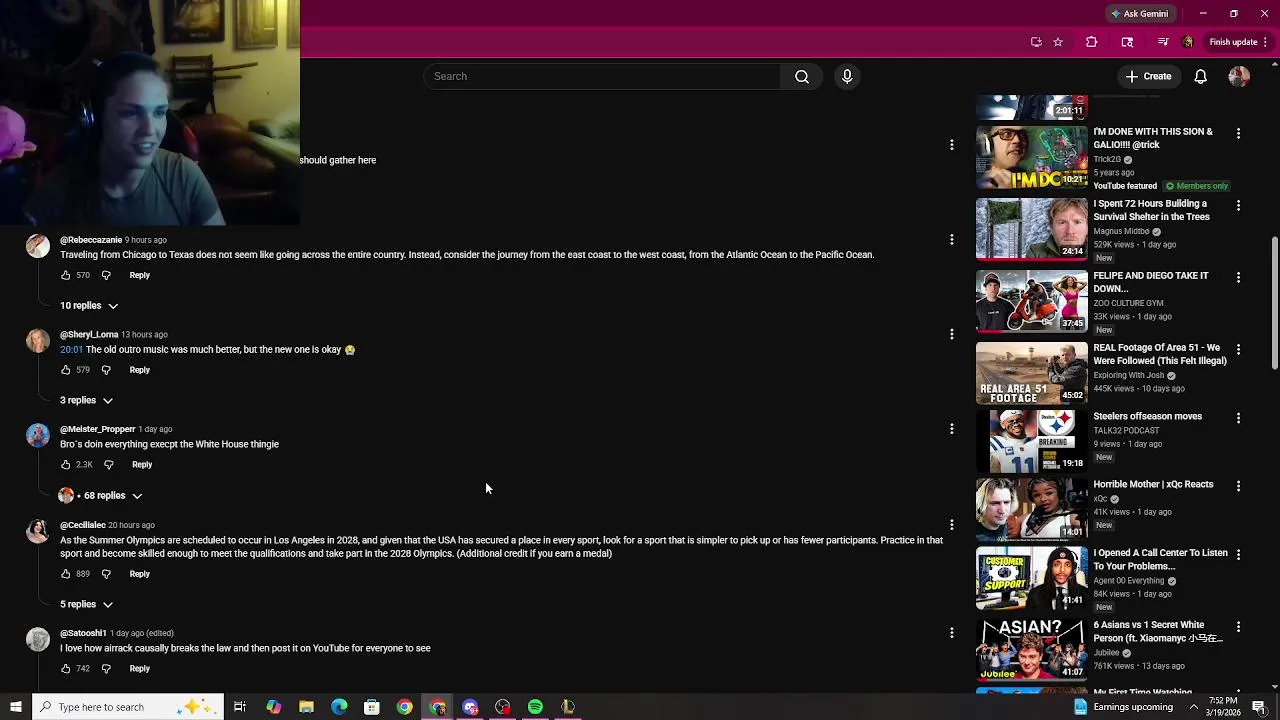
Task: Open options menu for Sheryl_Lorna's comment
Action: point(951,334)
